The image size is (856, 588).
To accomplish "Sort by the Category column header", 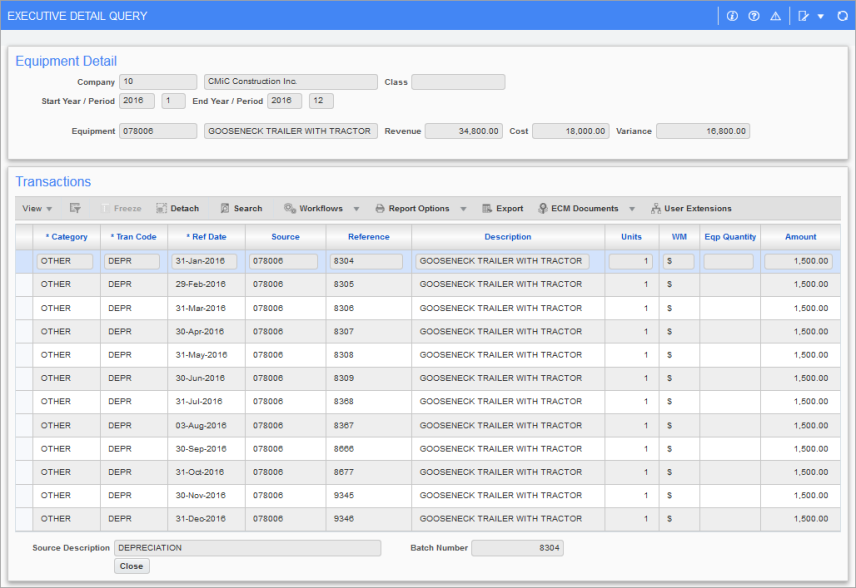I will tap(67, 237).
